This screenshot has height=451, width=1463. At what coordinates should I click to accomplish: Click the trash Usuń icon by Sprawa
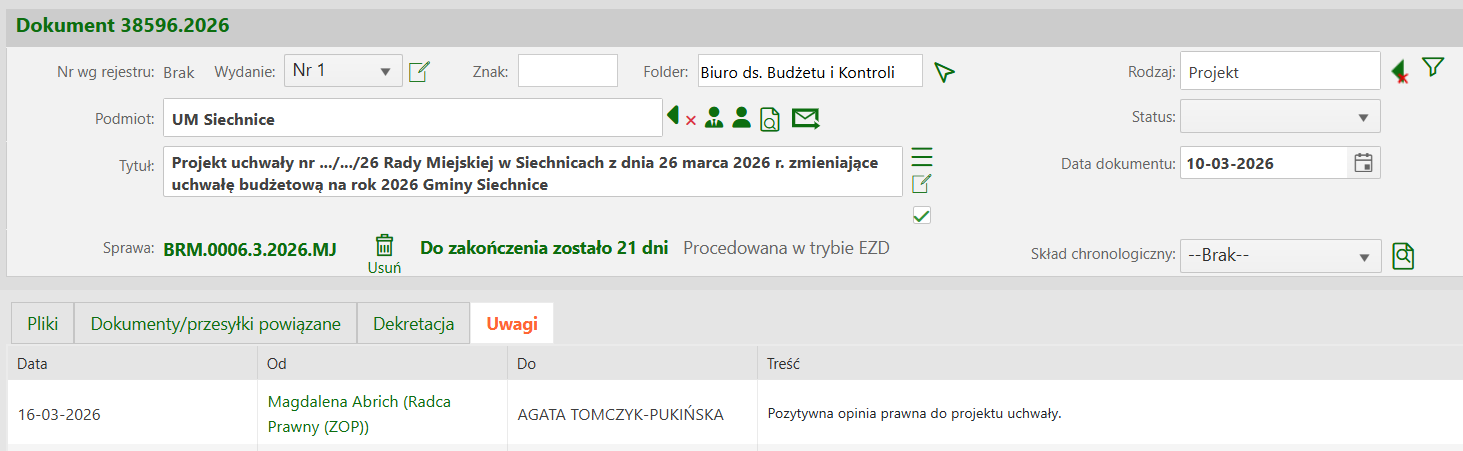[384, 246]
